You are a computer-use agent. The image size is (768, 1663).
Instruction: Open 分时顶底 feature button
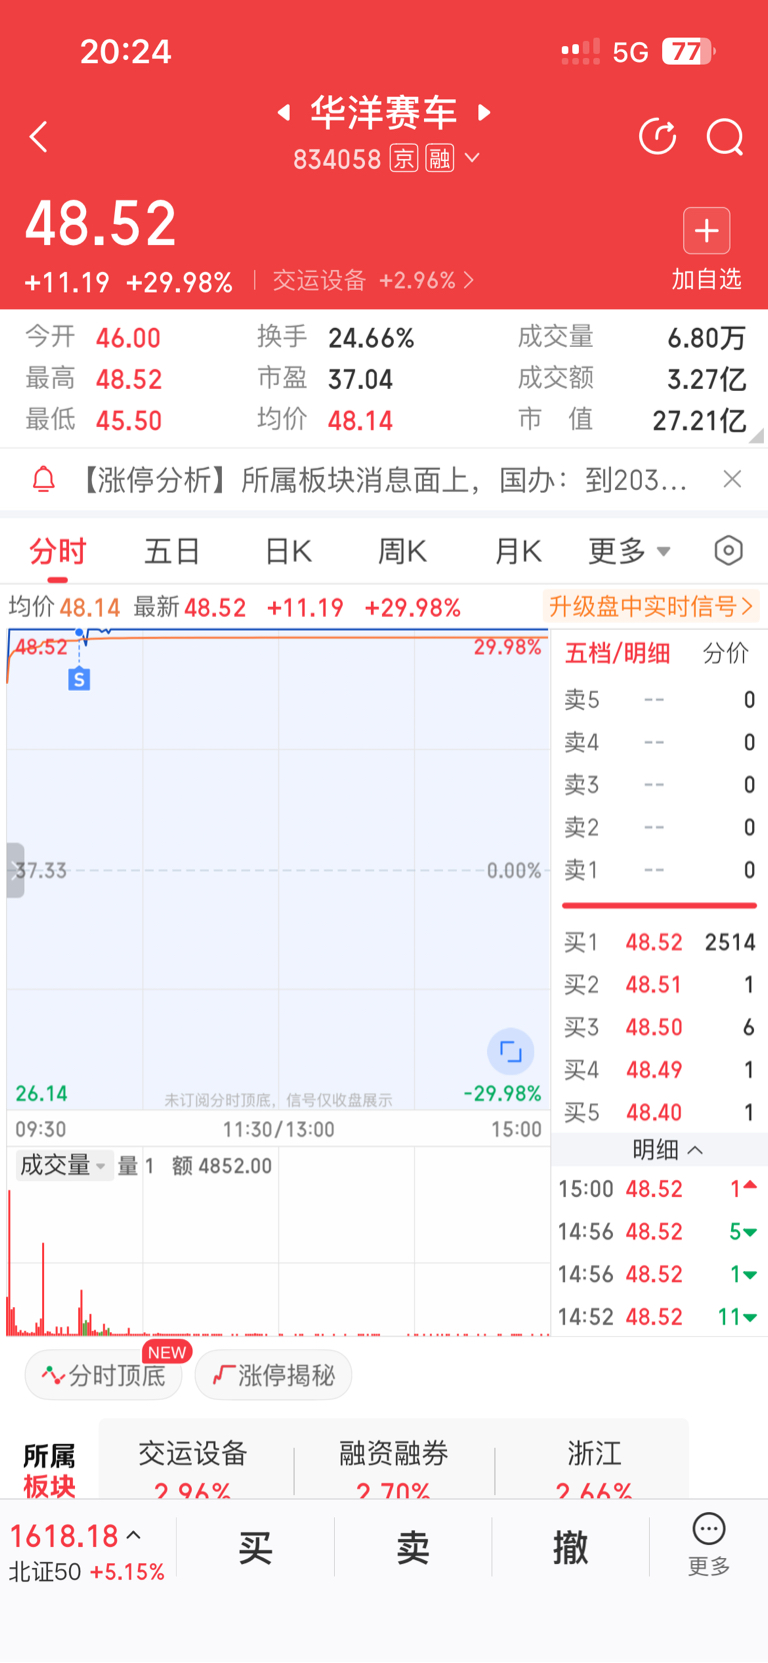104,1375
